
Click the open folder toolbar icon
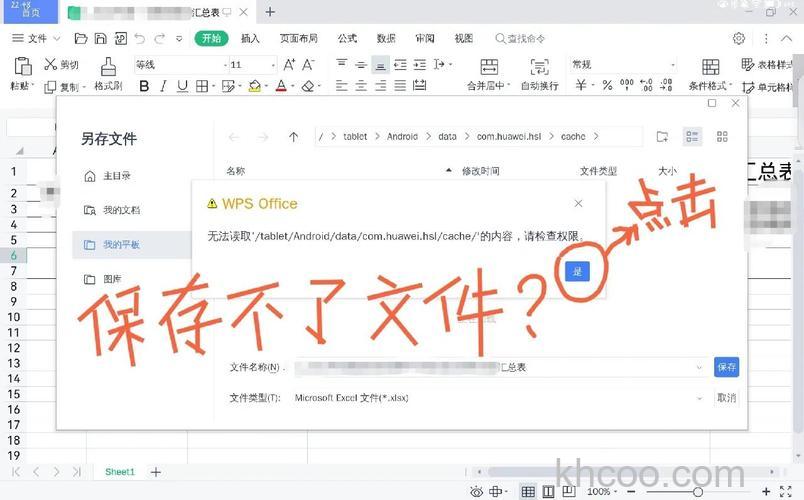[81, 38]
